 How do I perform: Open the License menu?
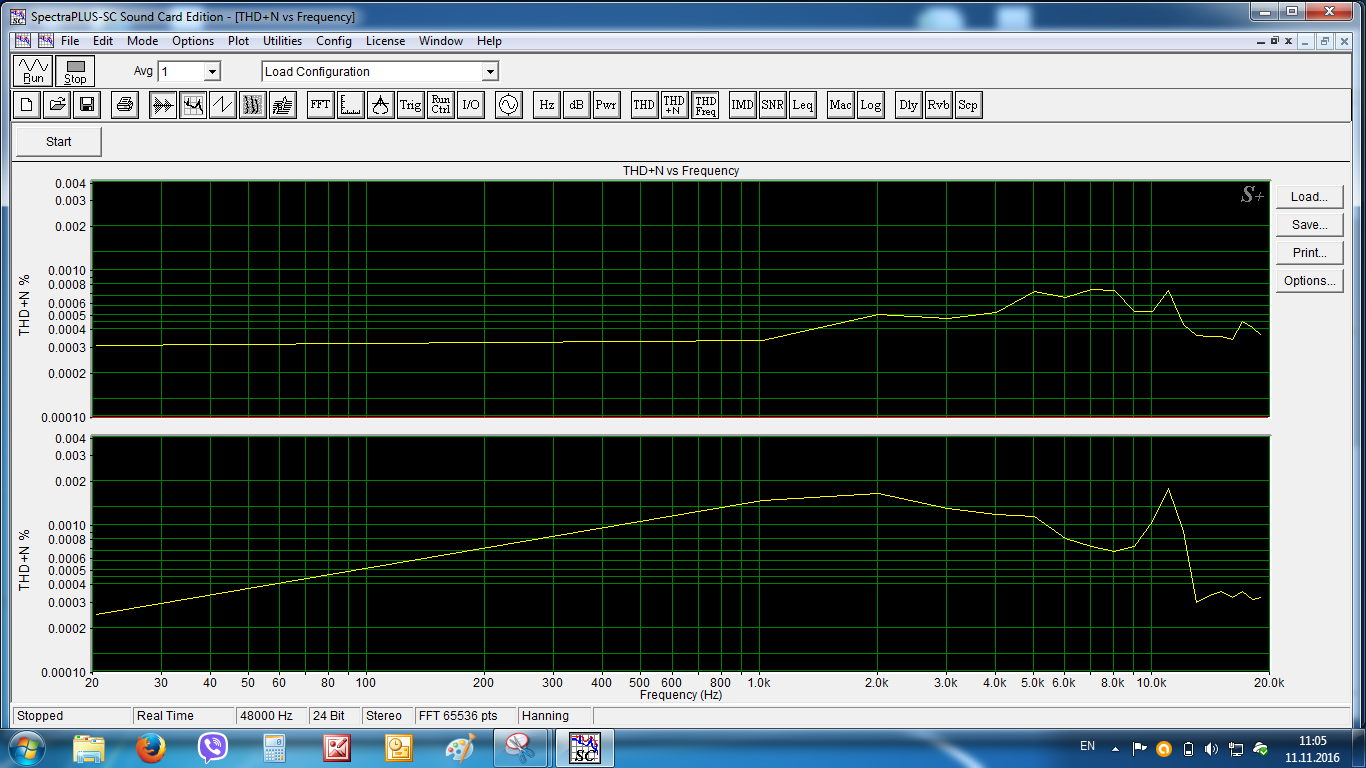[385, 41]
